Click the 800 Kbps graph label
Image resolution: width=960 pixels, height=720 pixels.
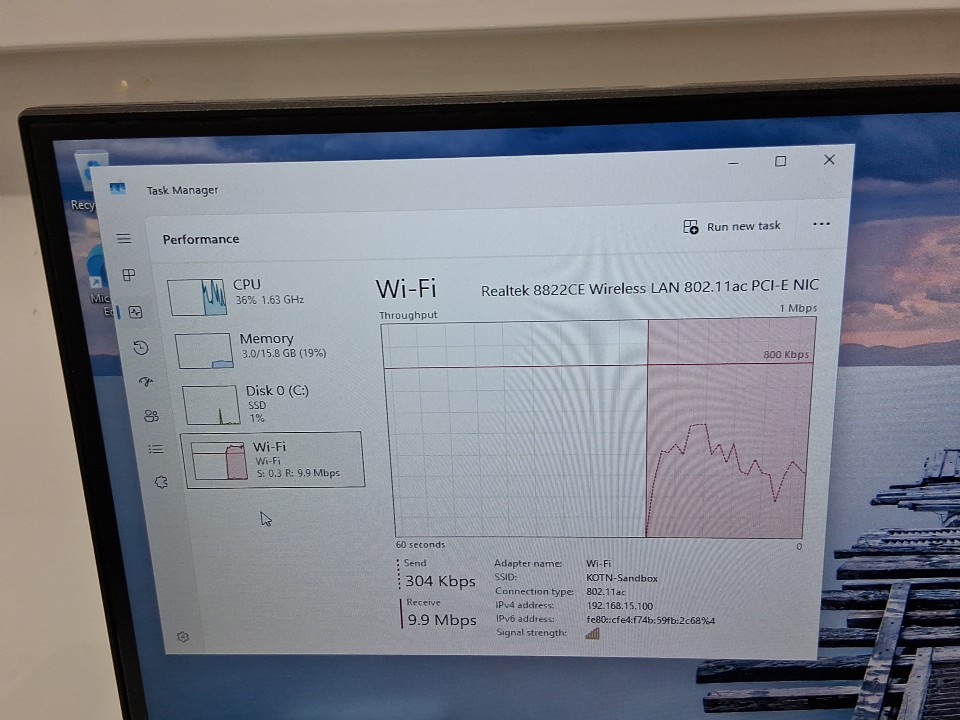point(786,354)
